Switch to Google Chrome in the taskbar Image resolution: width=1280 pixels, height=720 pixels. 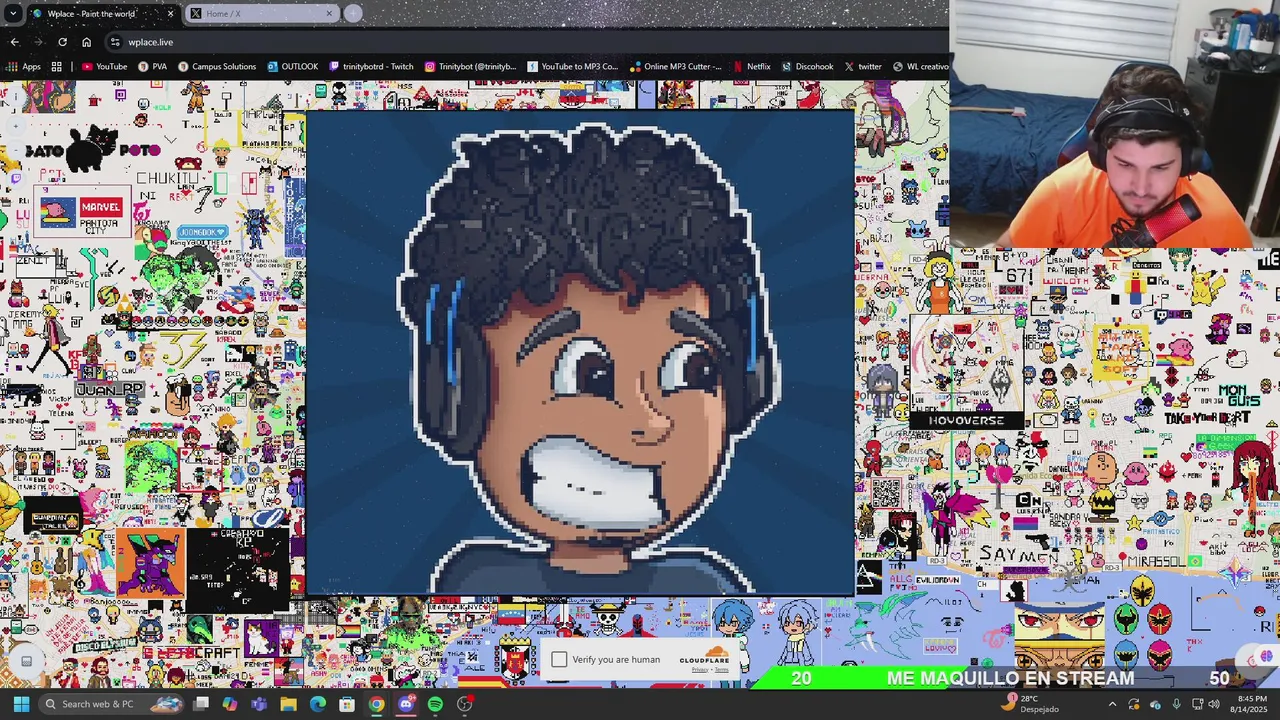coord(376,704)
